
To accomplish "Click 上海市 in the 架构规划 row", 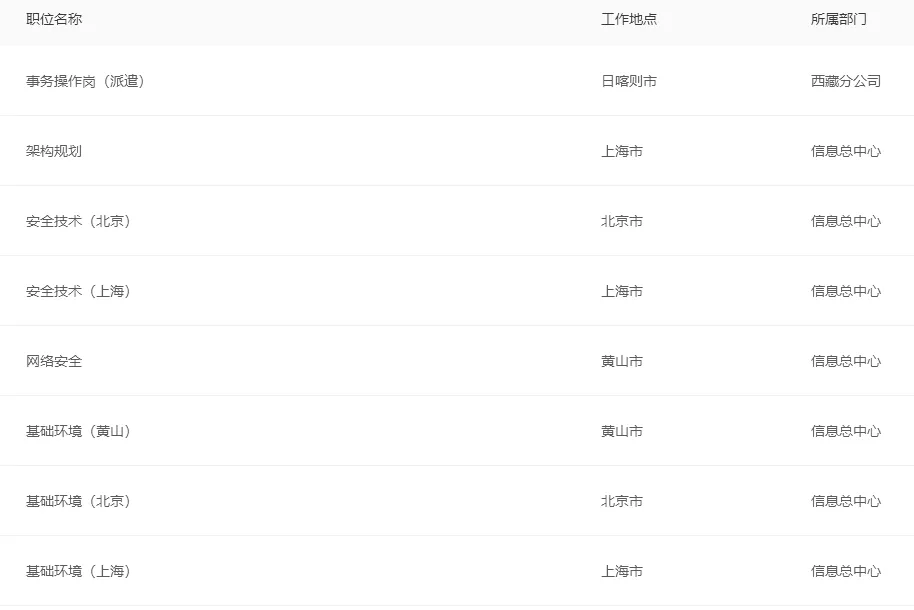I will [622, 151].
